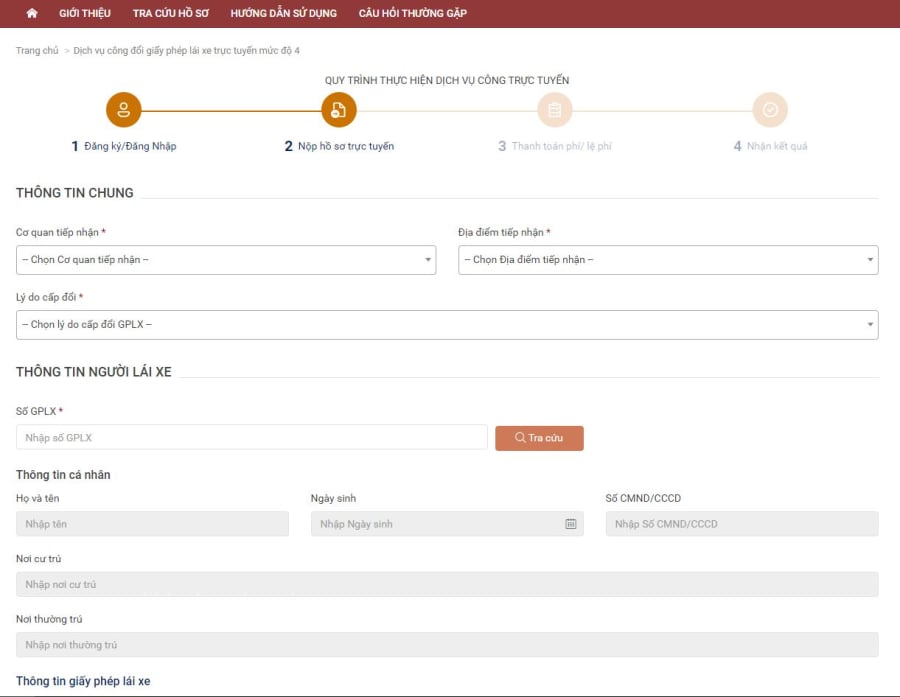Click the Số CMND/CCCD field

(x=742, y=524)
